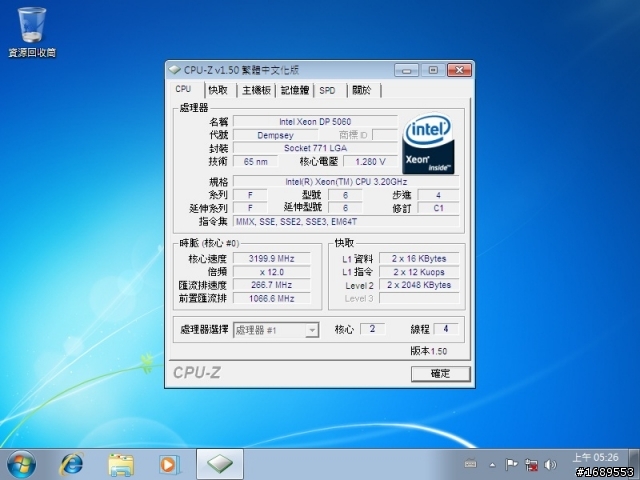The height and width of the screenshot is (480, 640).
Task: Click the 2 x 2048 KBytes Level 2 value
Action: [x=419, y=285]
